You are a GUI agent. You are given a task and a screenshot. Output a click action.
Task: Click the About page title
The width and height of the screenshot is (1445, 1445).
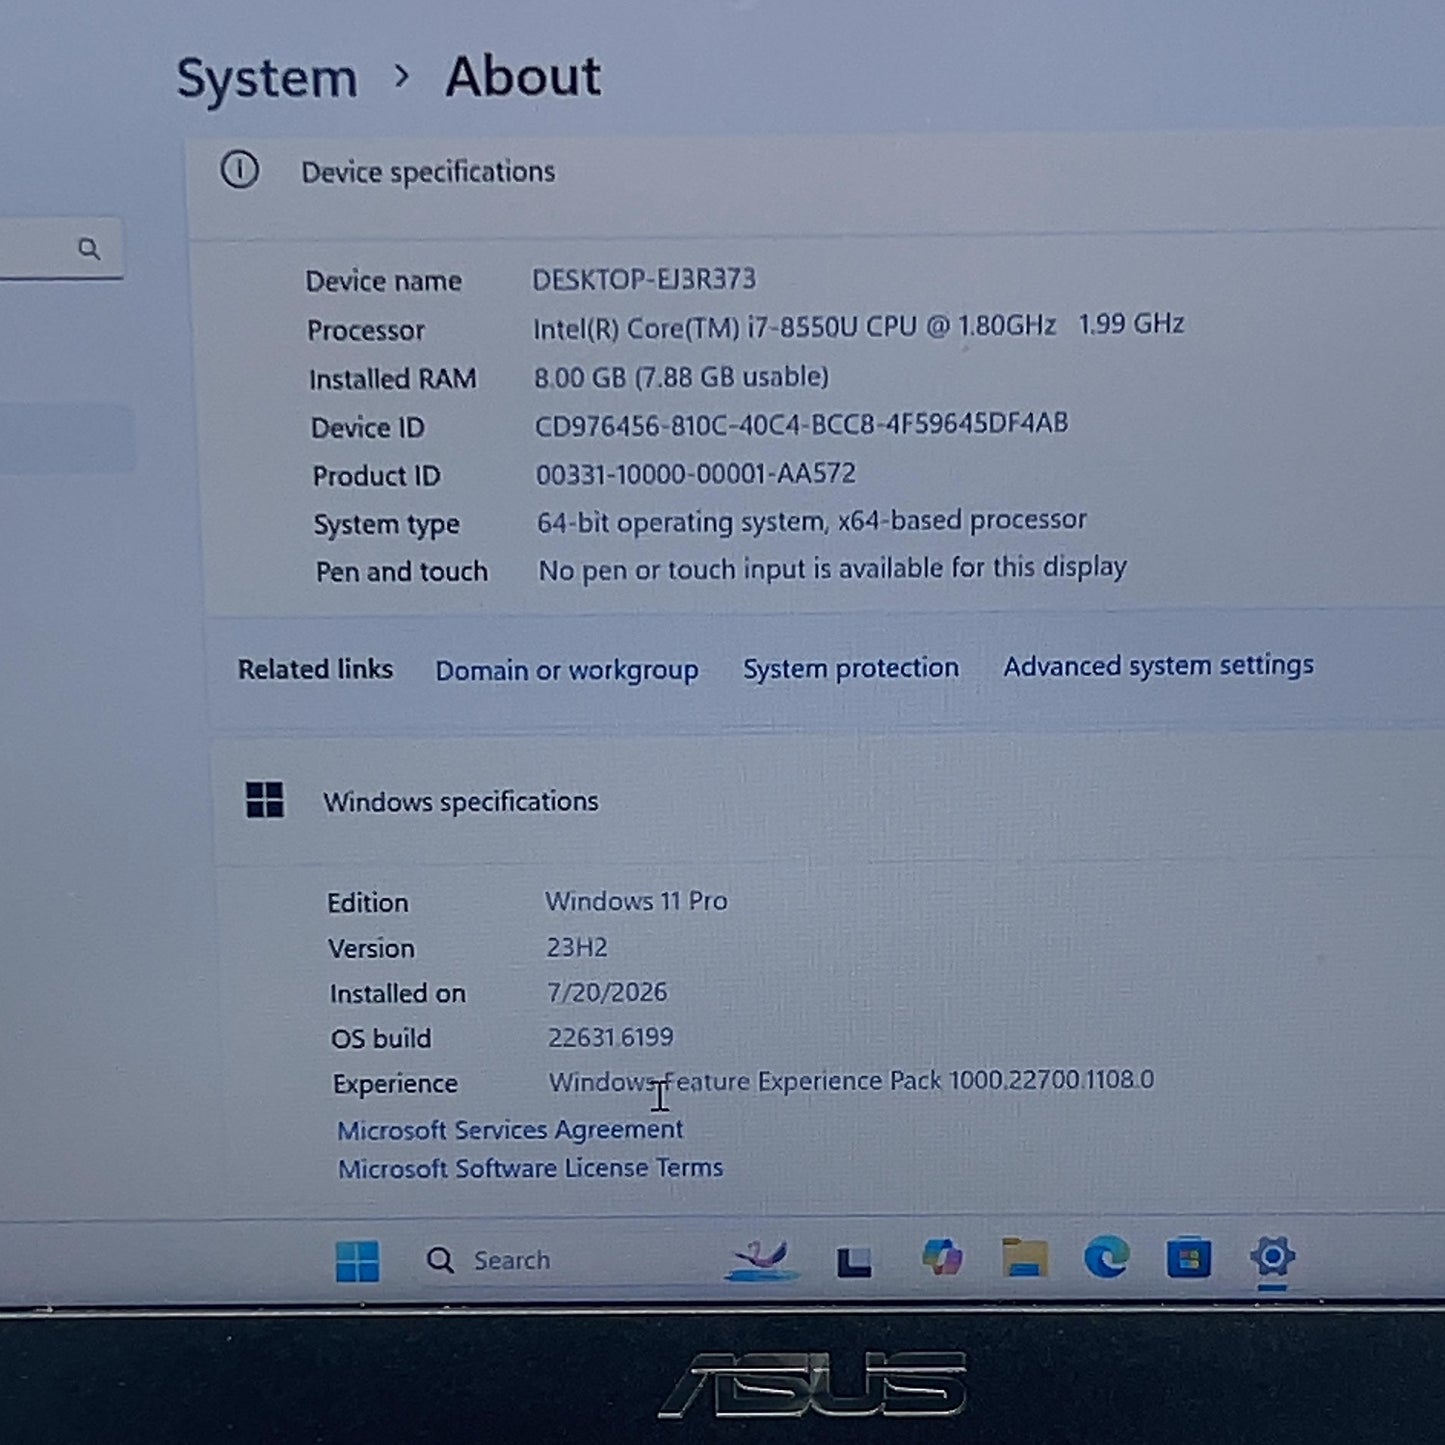pos(523,76)
